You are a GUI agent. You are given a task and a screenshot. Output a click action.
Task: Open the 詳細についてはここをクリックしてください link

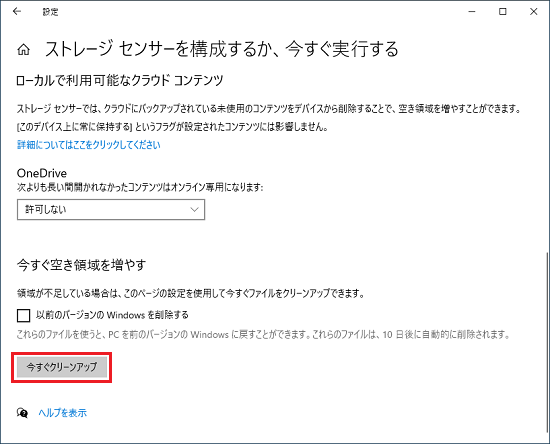(x=89, y=144)
